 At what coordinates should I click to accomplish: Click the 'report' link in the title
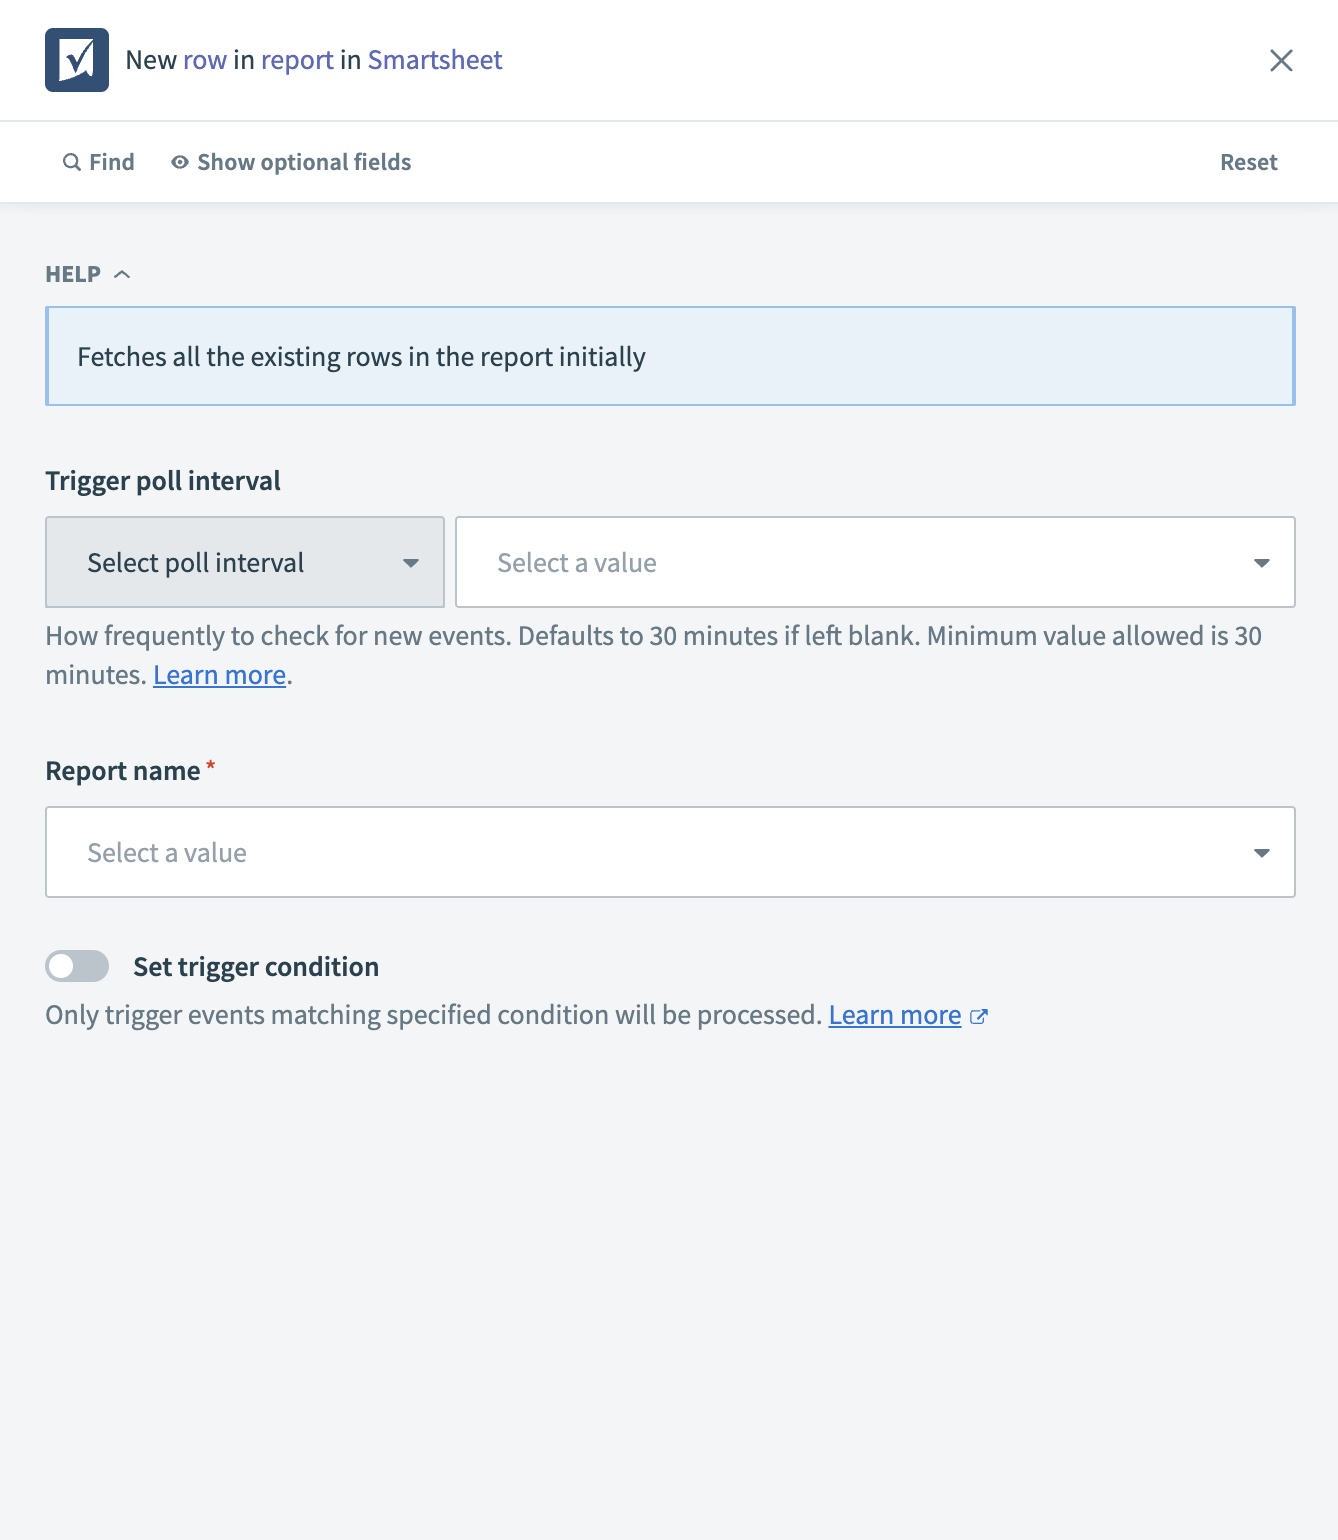coord(297,60)
